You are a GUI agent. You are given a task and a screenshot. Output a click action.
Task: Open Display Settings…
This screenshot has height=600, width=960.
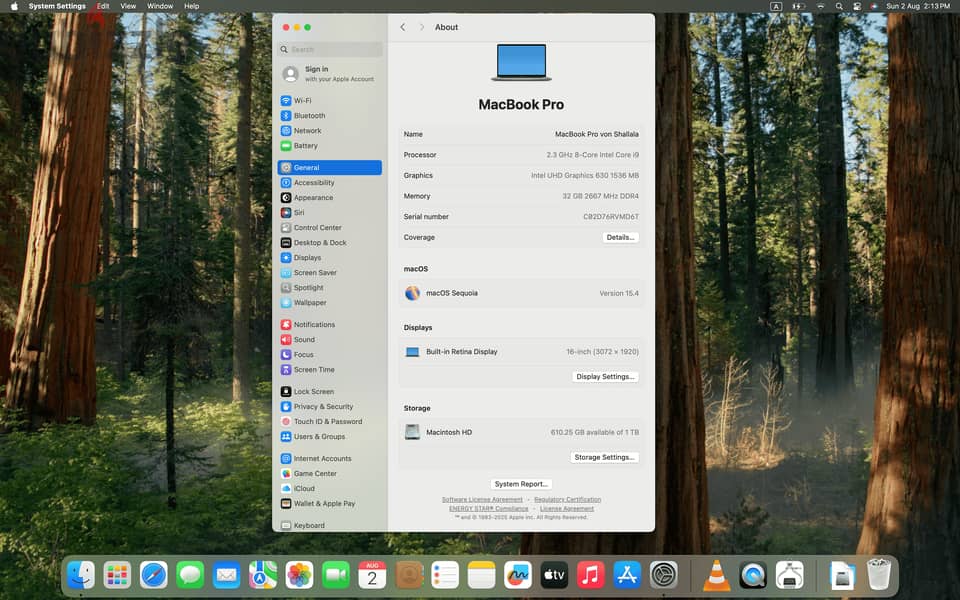(606, 377)
